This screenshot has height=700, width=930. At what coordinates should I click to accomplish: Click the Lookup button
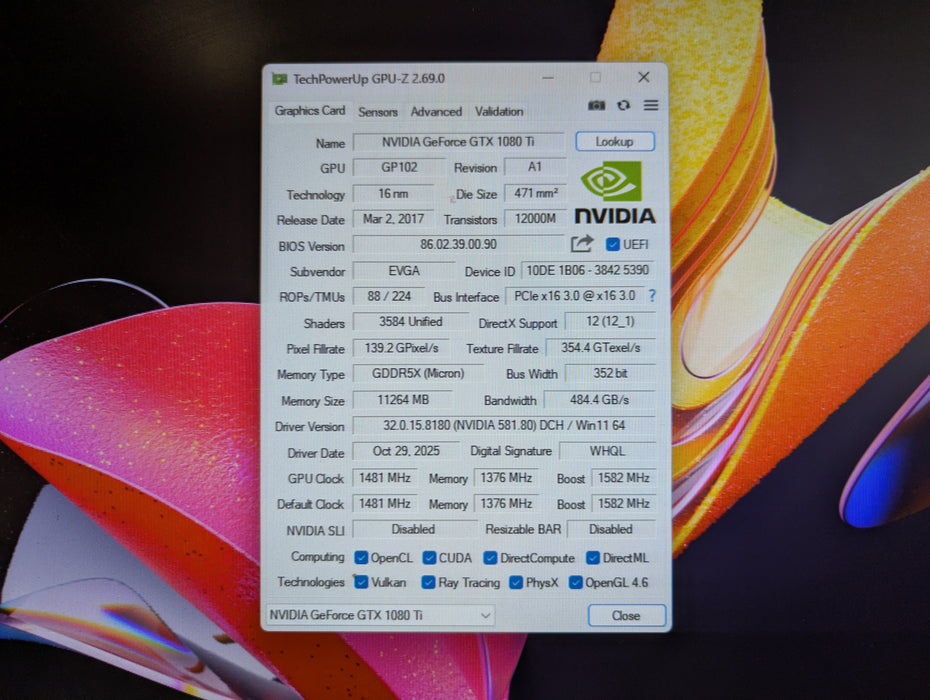tap(615, 142)
